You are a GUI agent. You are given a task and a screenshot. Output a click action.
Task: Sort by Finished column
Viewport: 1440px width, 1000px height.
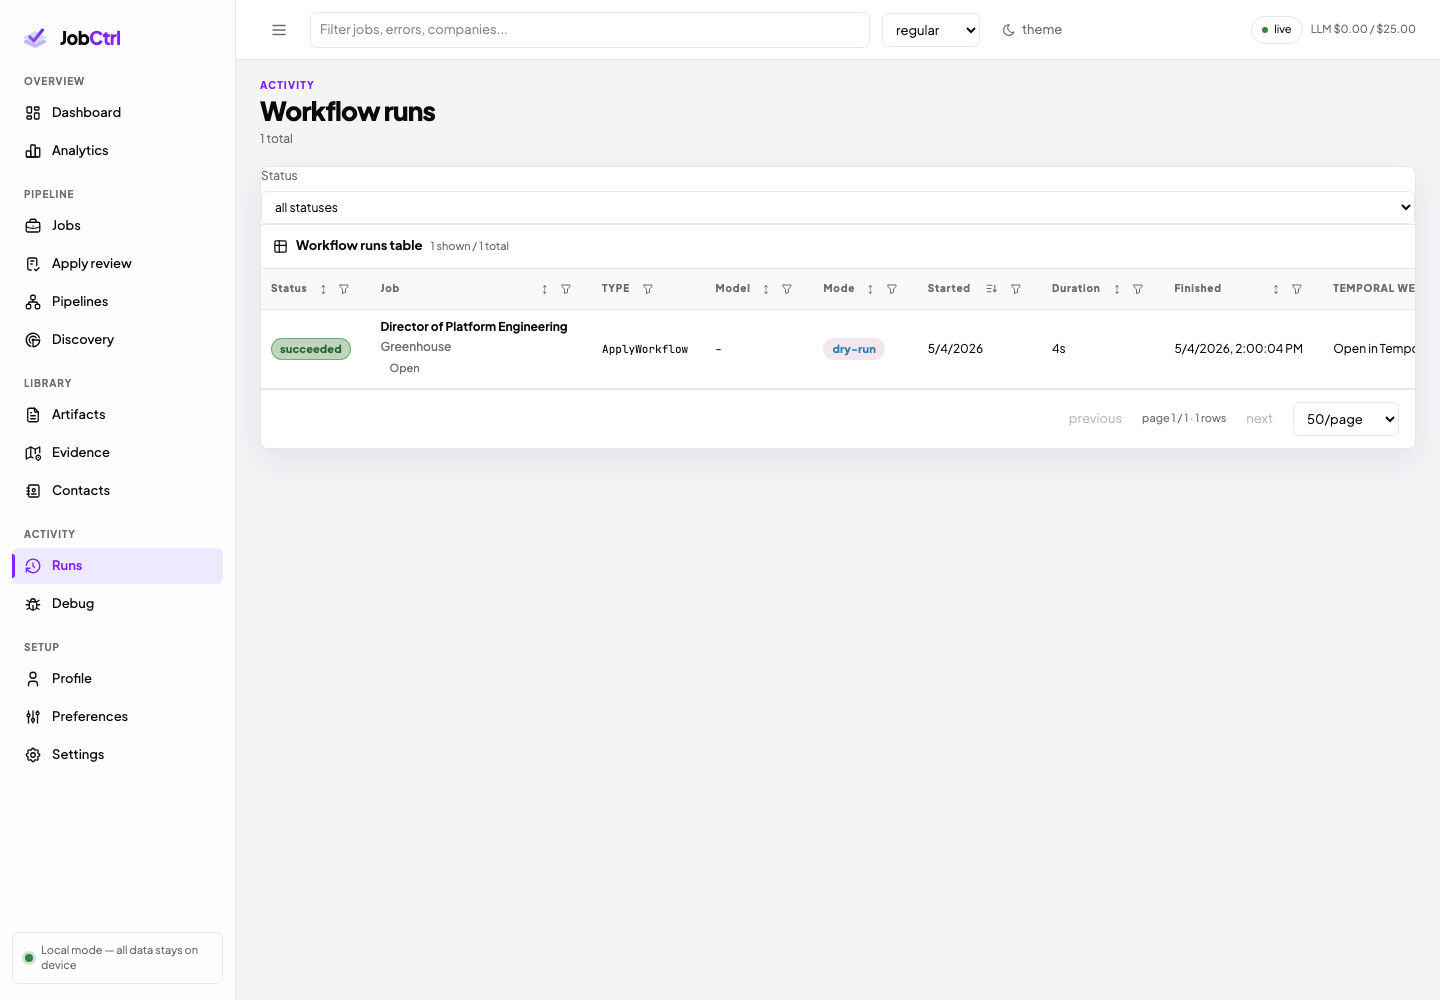[1276, 289]
